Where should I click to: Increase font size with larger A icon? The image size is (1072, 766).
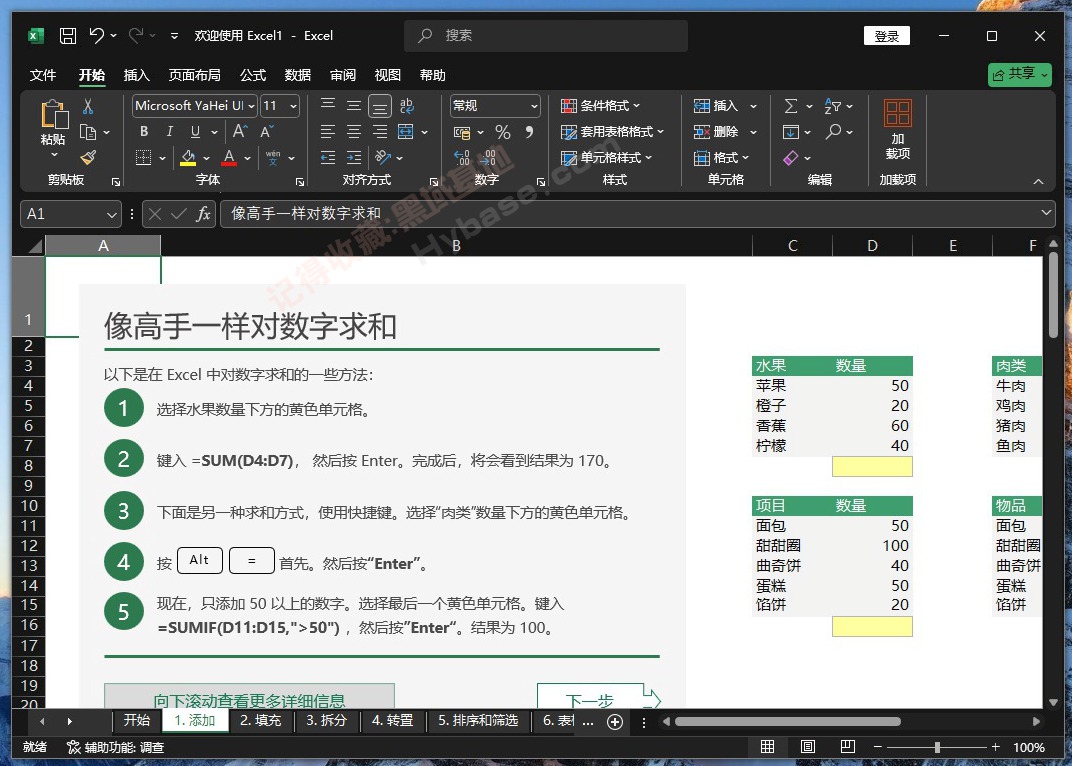point(240,131)
